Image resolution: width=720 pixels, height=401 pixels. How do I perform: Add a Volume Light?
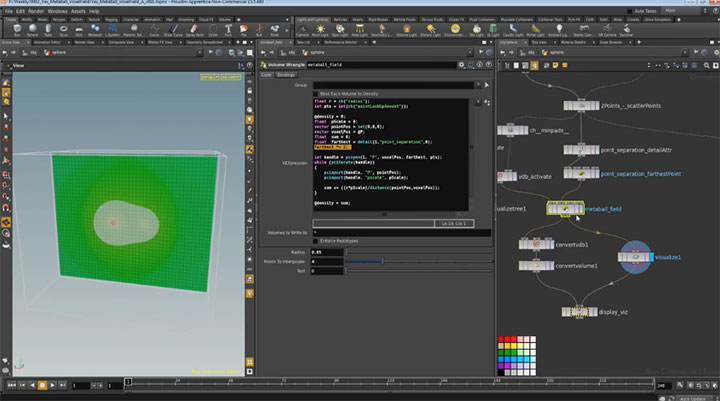point(406,30)
